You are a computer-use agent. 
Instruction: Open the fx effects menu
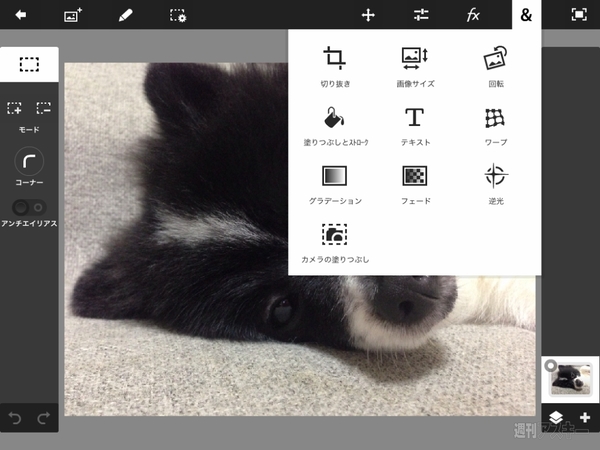tap(473, 15)
